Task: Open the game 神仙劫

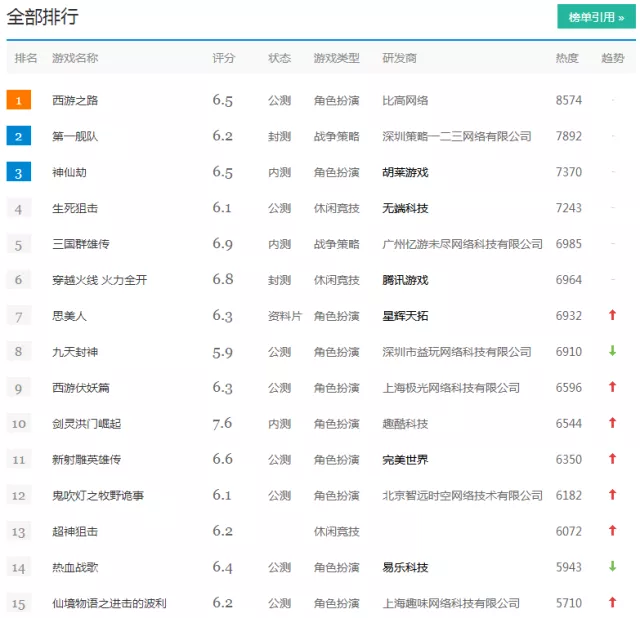Action: click(69, 172)
